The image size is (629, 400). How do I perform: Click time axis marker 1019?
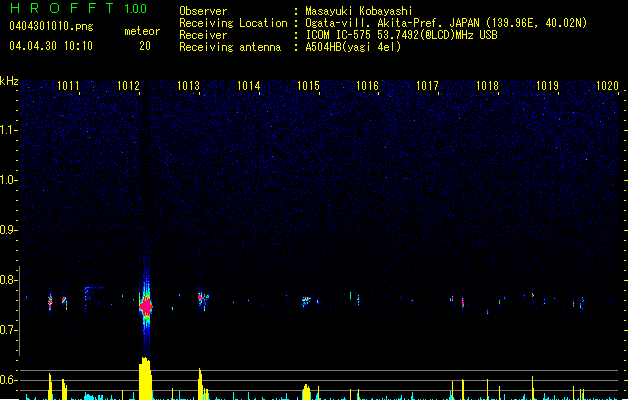coord(547,86)
